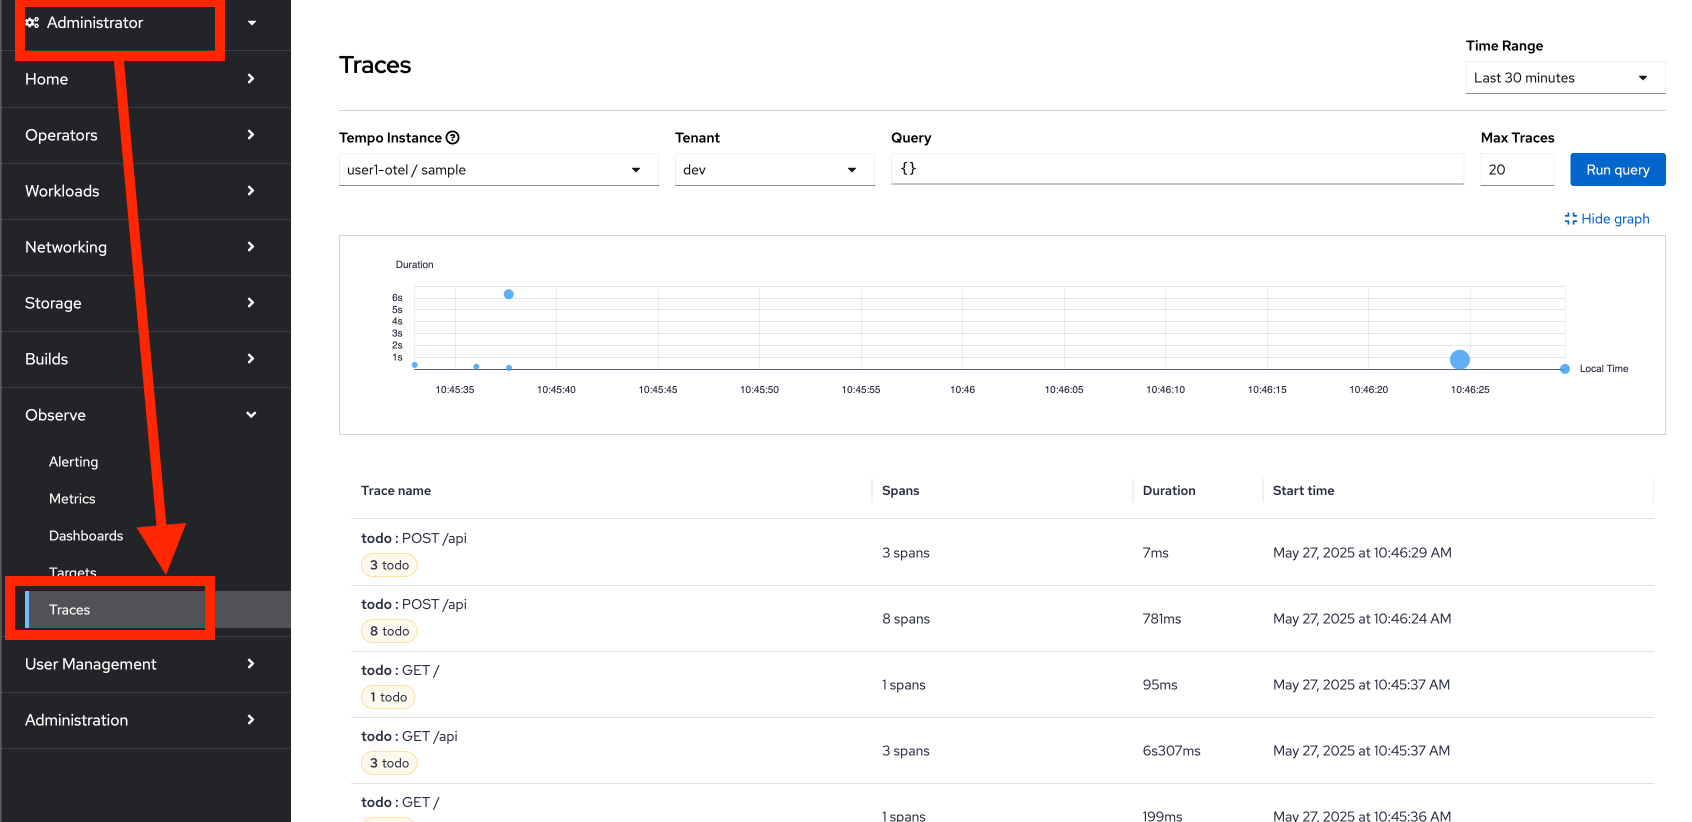Sort by Duration column header
This screenshot has height=822, width=1692.
point(1169,491)
